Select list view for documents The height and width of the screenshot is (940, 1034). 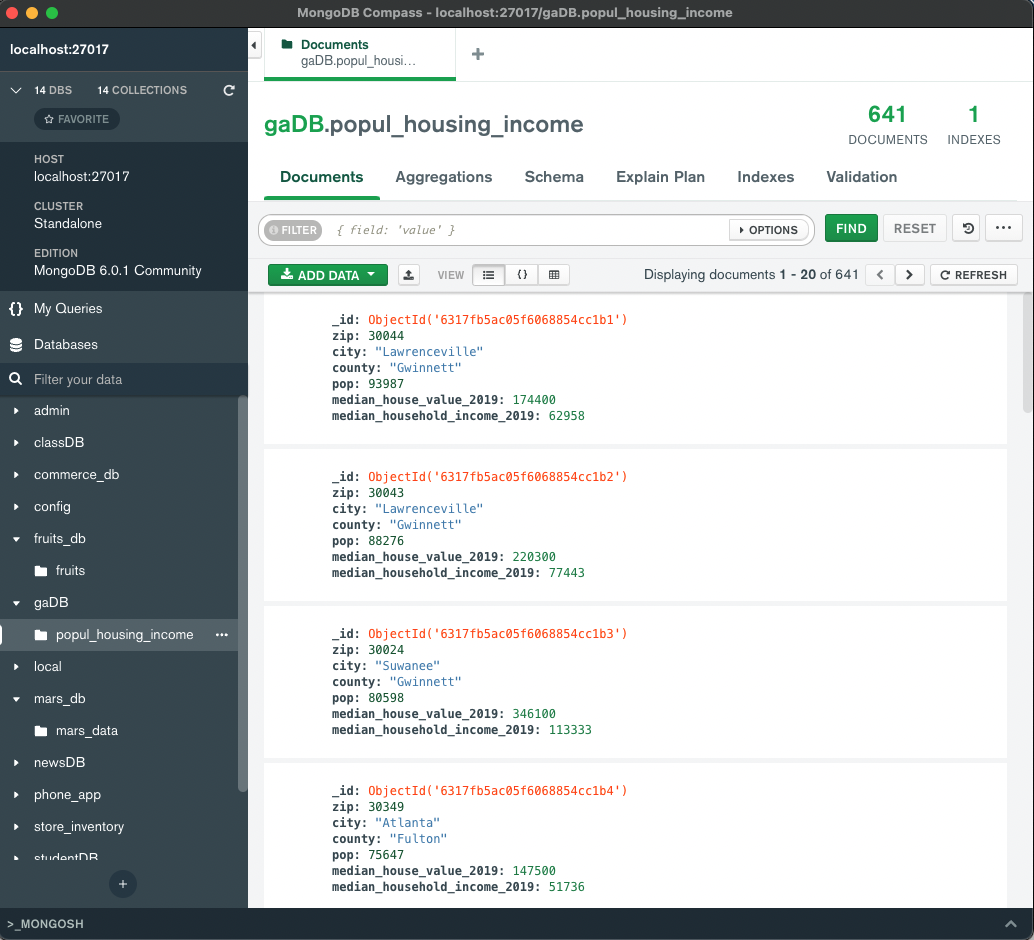pos(488,274)
